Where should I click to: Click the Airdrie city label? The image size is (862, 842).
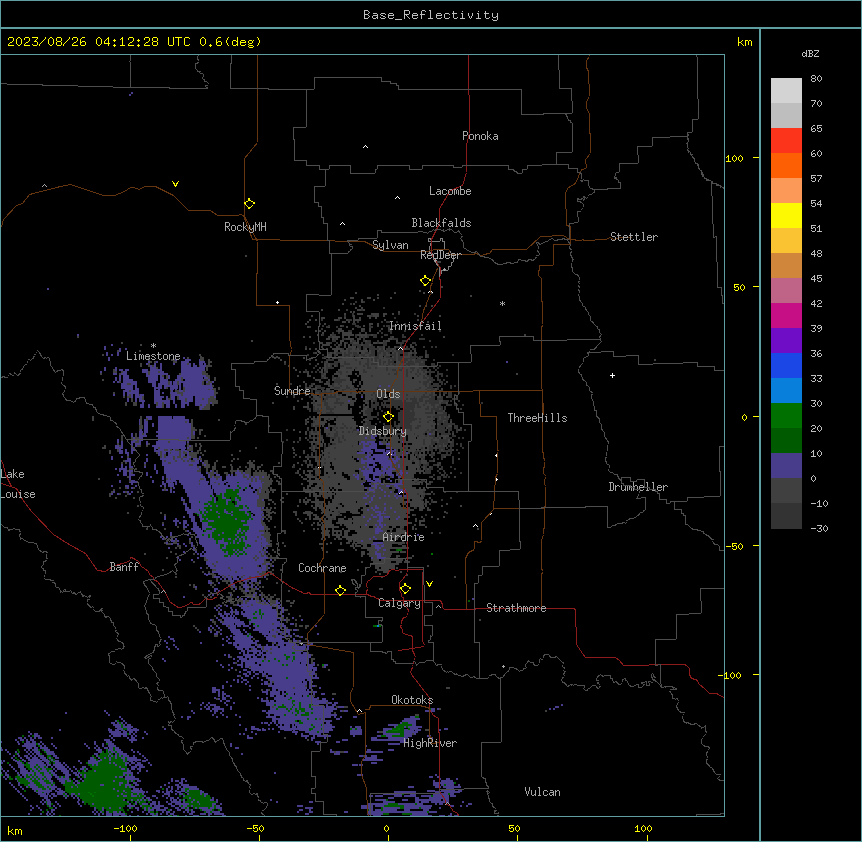coord(404,537)
